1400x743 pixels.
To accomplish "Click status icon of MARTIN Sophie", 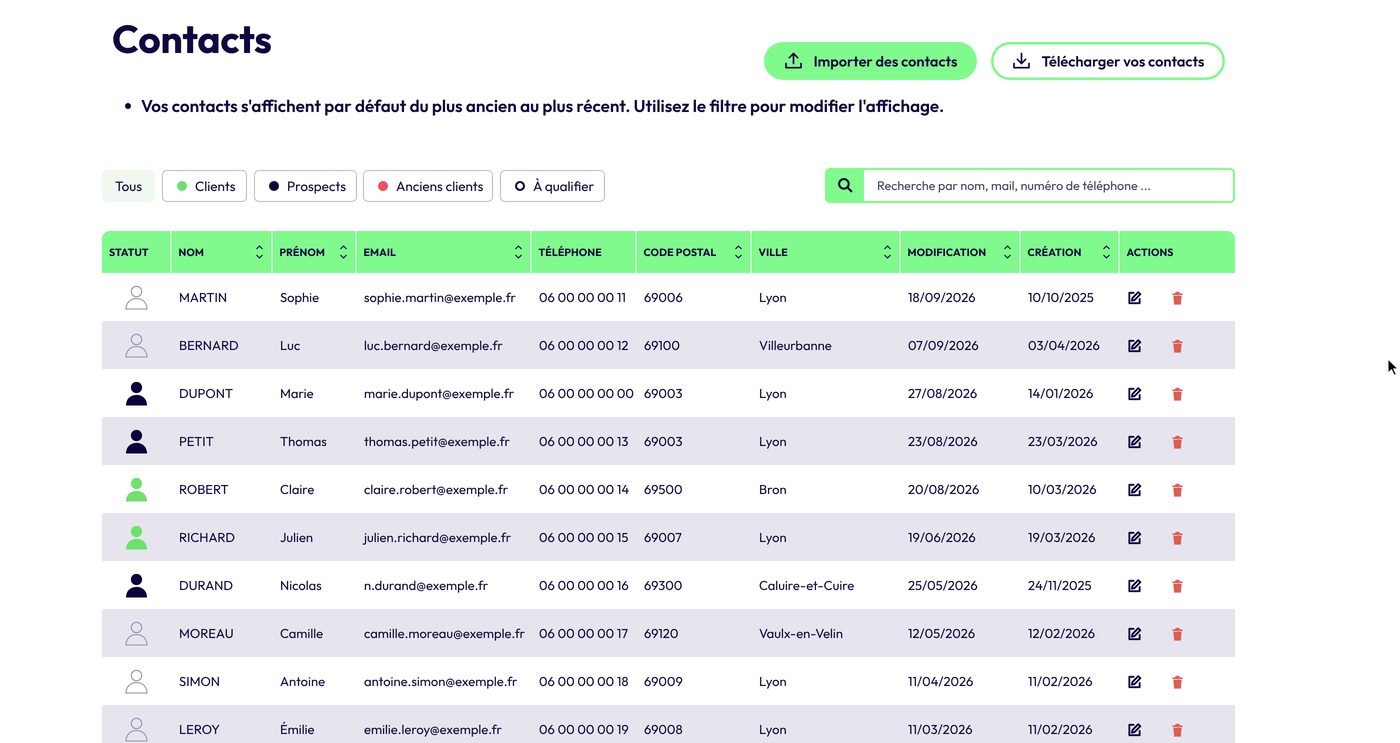I will coord(137,298).
